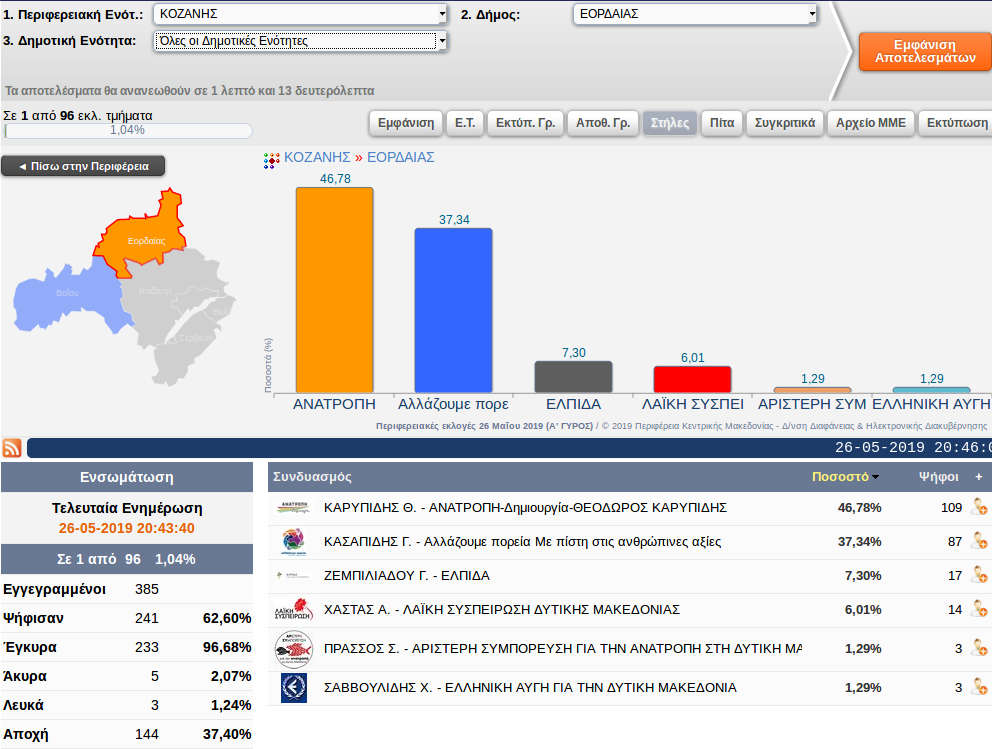Click the orange RSS feed icon
This screenshot has width=992, height=749.
tap(12, 448)
